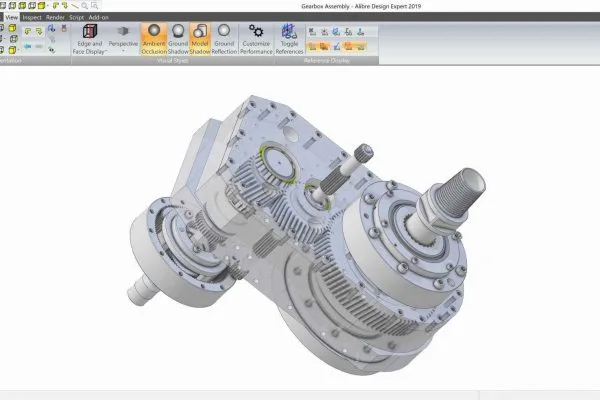The width and height of the screenshot is (600, 400).
Task: Open the quick access view-orientation dropdown arrow
Action: (48, 5)
